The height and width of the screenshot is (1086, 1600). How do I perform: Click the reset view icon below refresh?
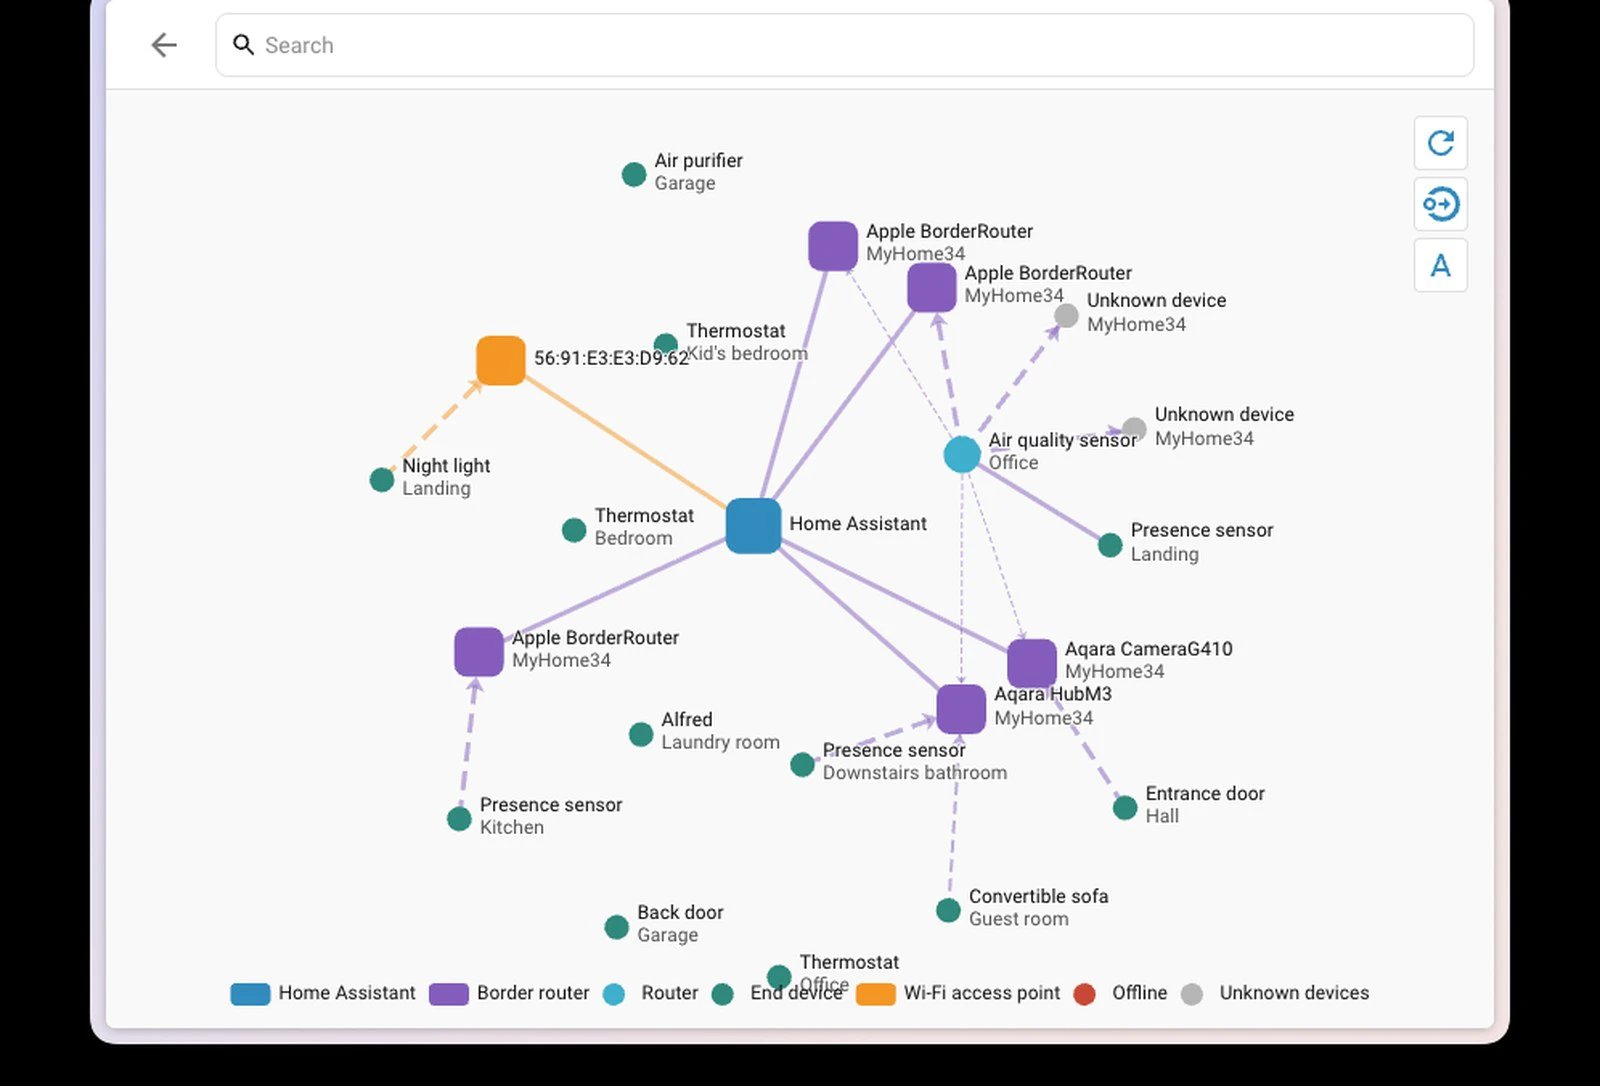[x=1440, y=204]
